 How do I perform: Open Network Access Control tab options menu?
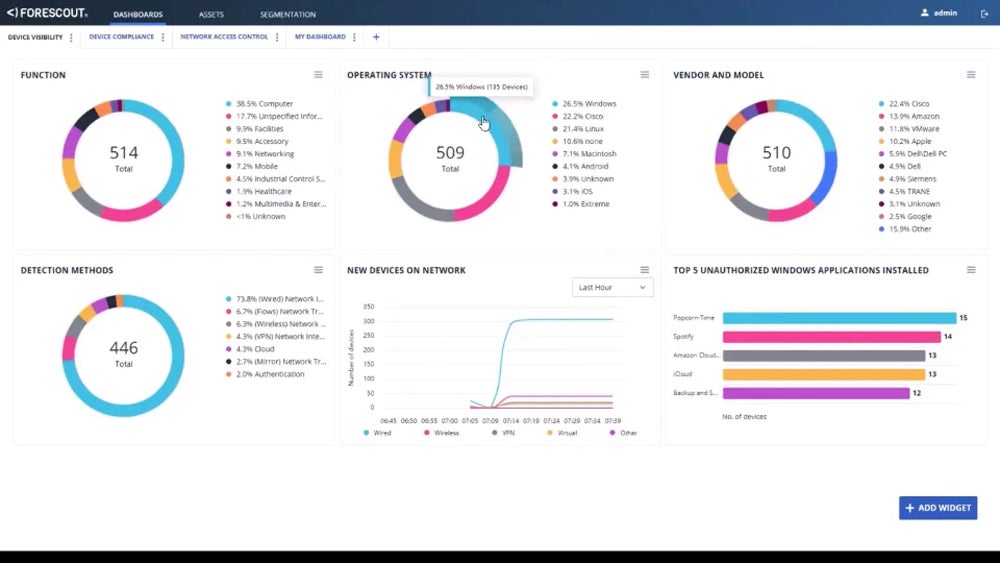(277, 37)
